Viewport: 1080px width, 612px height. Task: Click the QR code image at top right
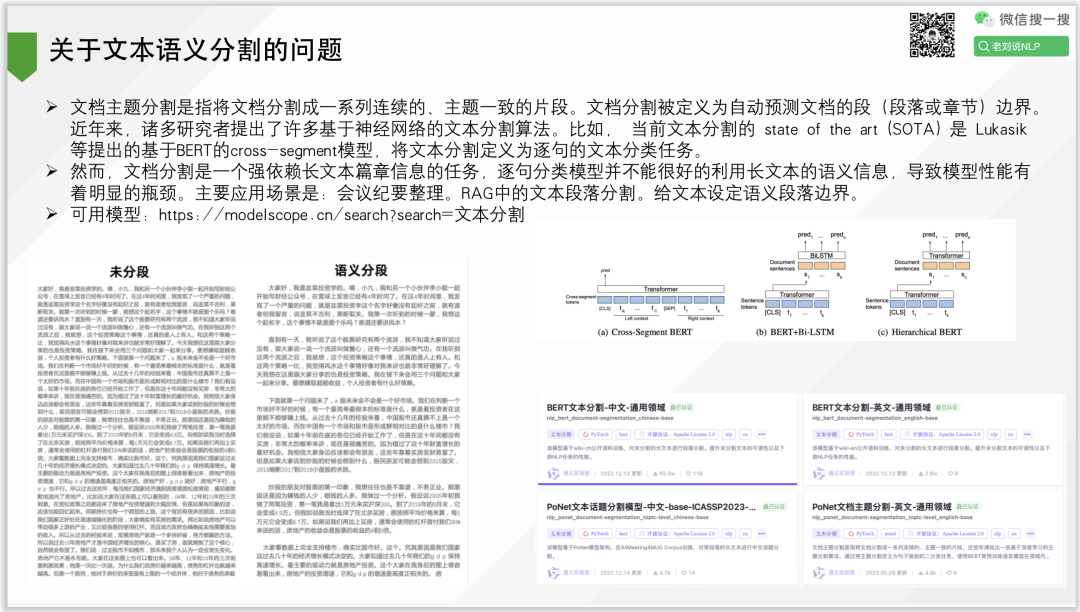point(932,34)
